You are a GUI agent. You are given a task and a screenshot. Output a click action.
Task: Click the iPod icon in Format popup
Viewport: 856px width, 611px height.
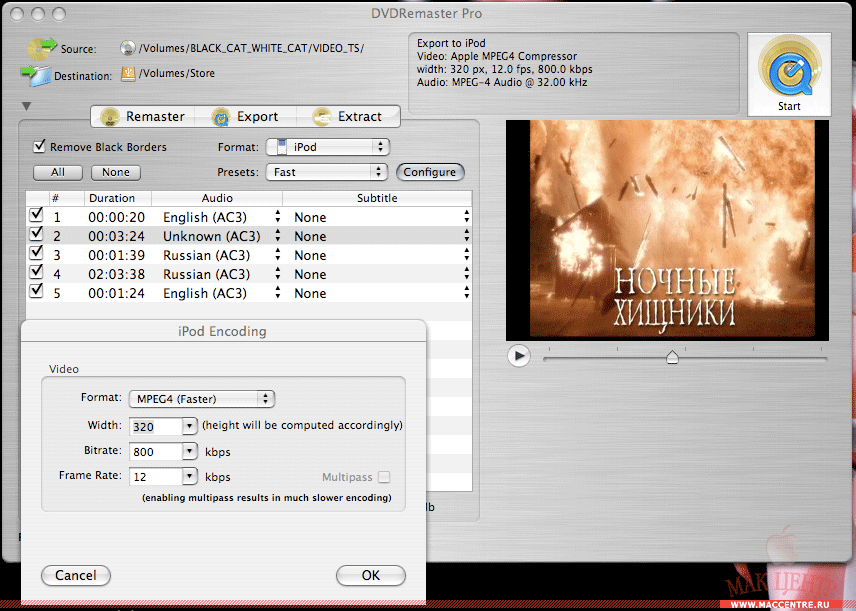[x=282, y=147]
